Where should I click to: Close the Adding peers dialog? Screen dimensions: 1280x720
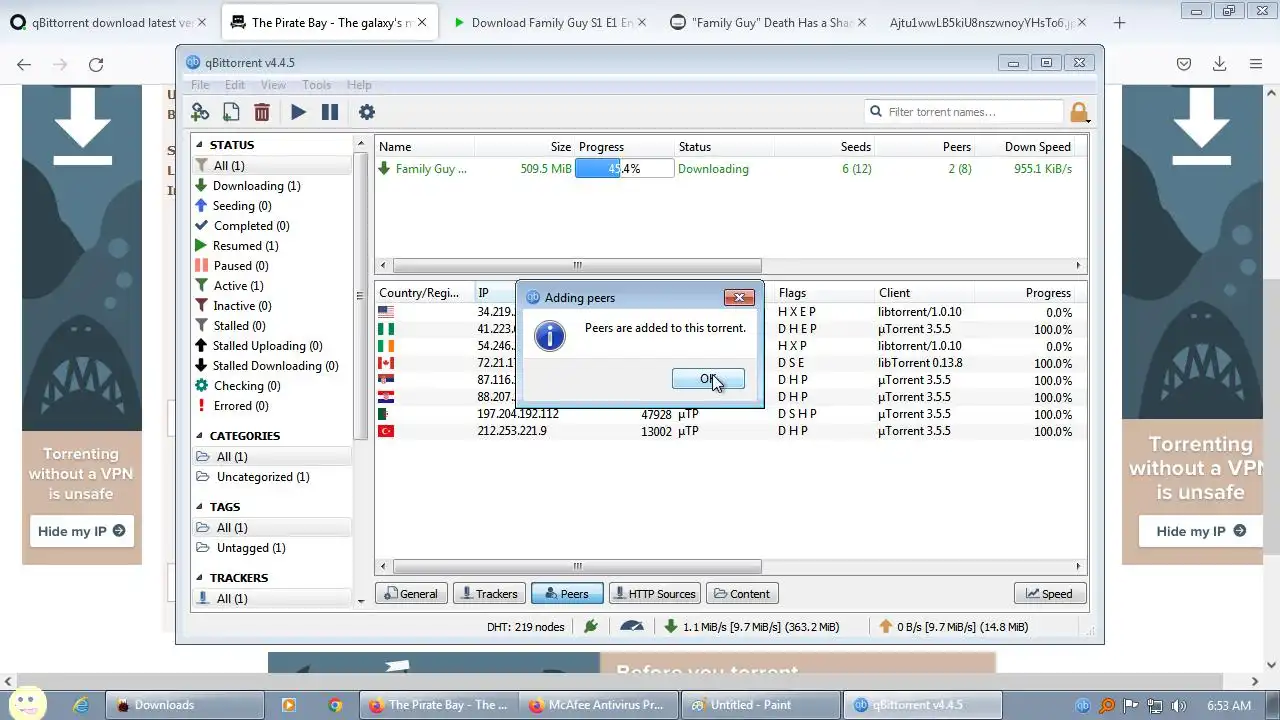(x=739, y=297)
